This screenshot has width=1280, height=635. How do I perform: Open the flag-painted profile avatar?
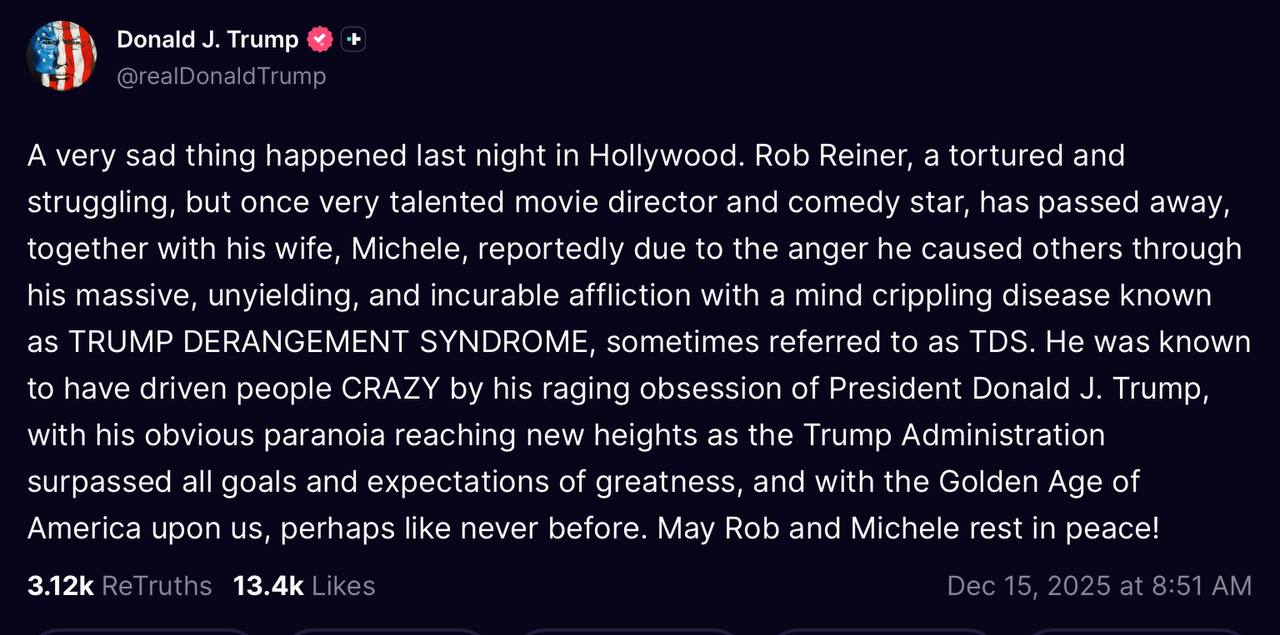62,56
